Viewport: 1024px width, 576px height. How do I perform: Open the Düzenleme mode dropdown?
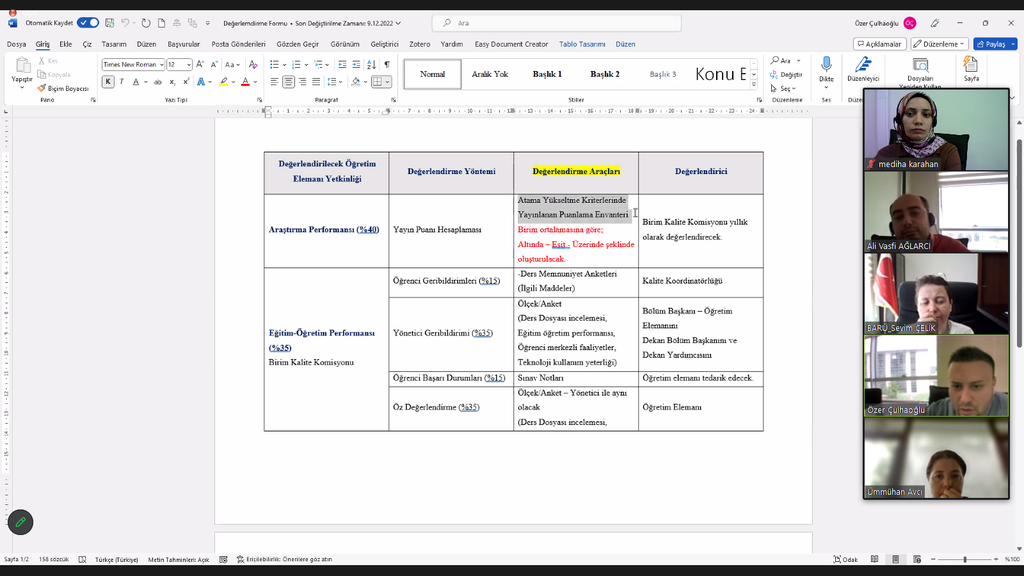(942, 44)
